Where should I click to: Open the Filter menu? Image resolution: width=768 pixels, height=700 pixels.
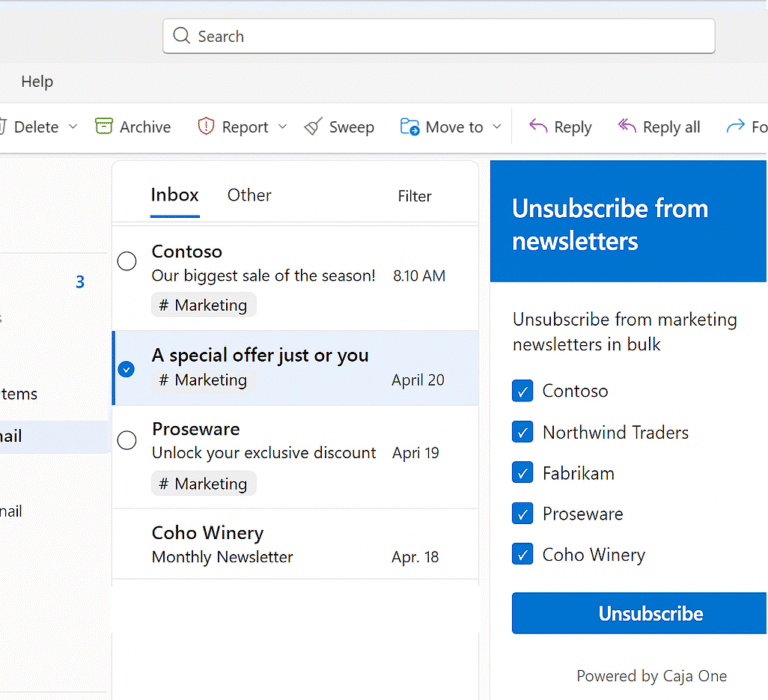pyautogui.click(x=414, y=196)
